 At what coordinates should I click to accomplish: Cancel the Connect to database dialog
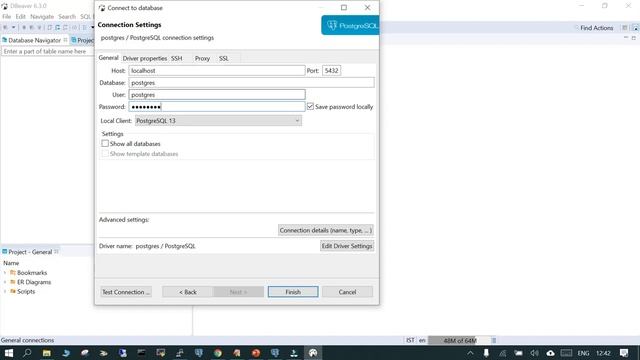tap(347, 292)
